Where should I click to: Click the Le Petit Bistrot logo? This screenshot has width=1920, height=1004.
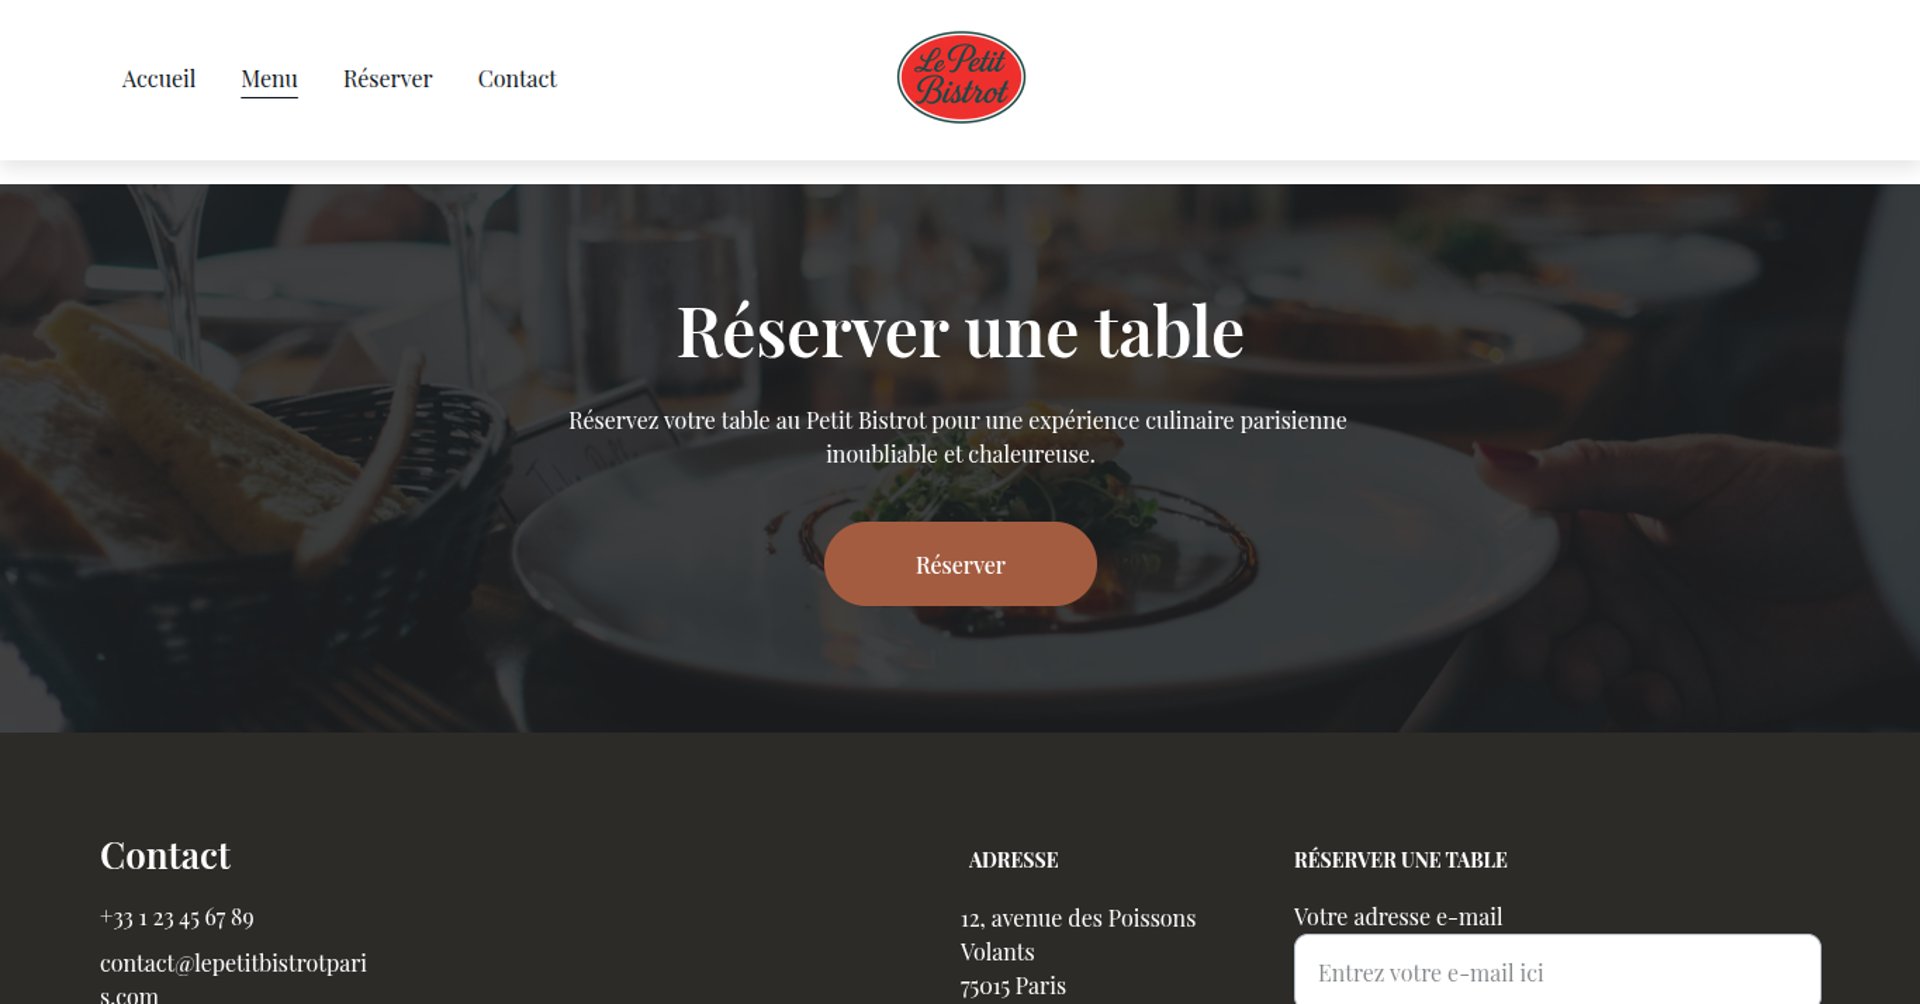(961, 77)
